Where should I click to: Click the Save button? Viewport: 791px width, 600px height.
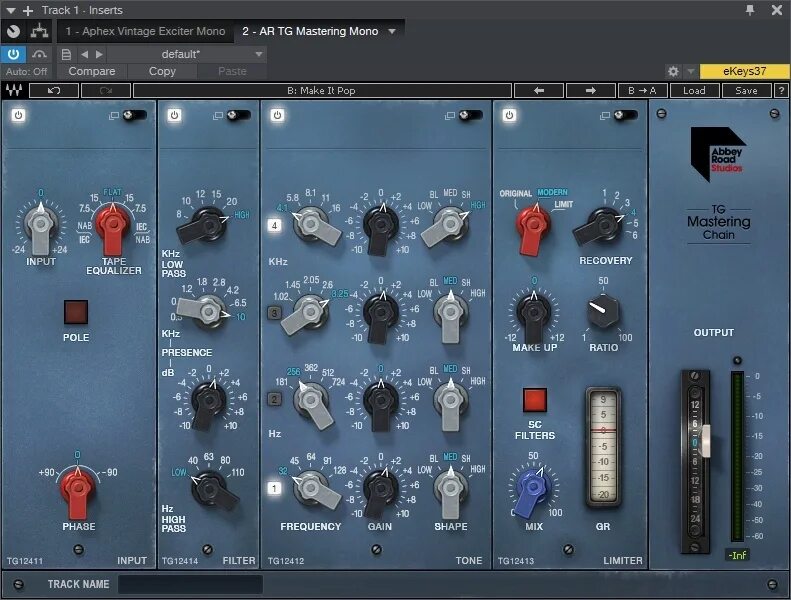[x=746, y=91]
